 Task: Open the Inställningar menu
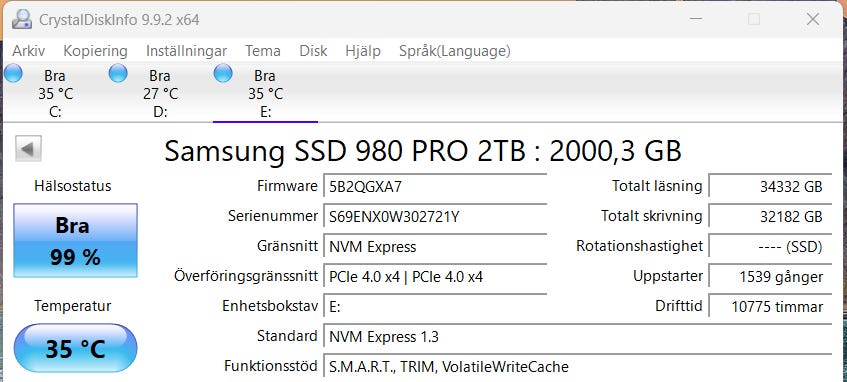click(186, 51)
